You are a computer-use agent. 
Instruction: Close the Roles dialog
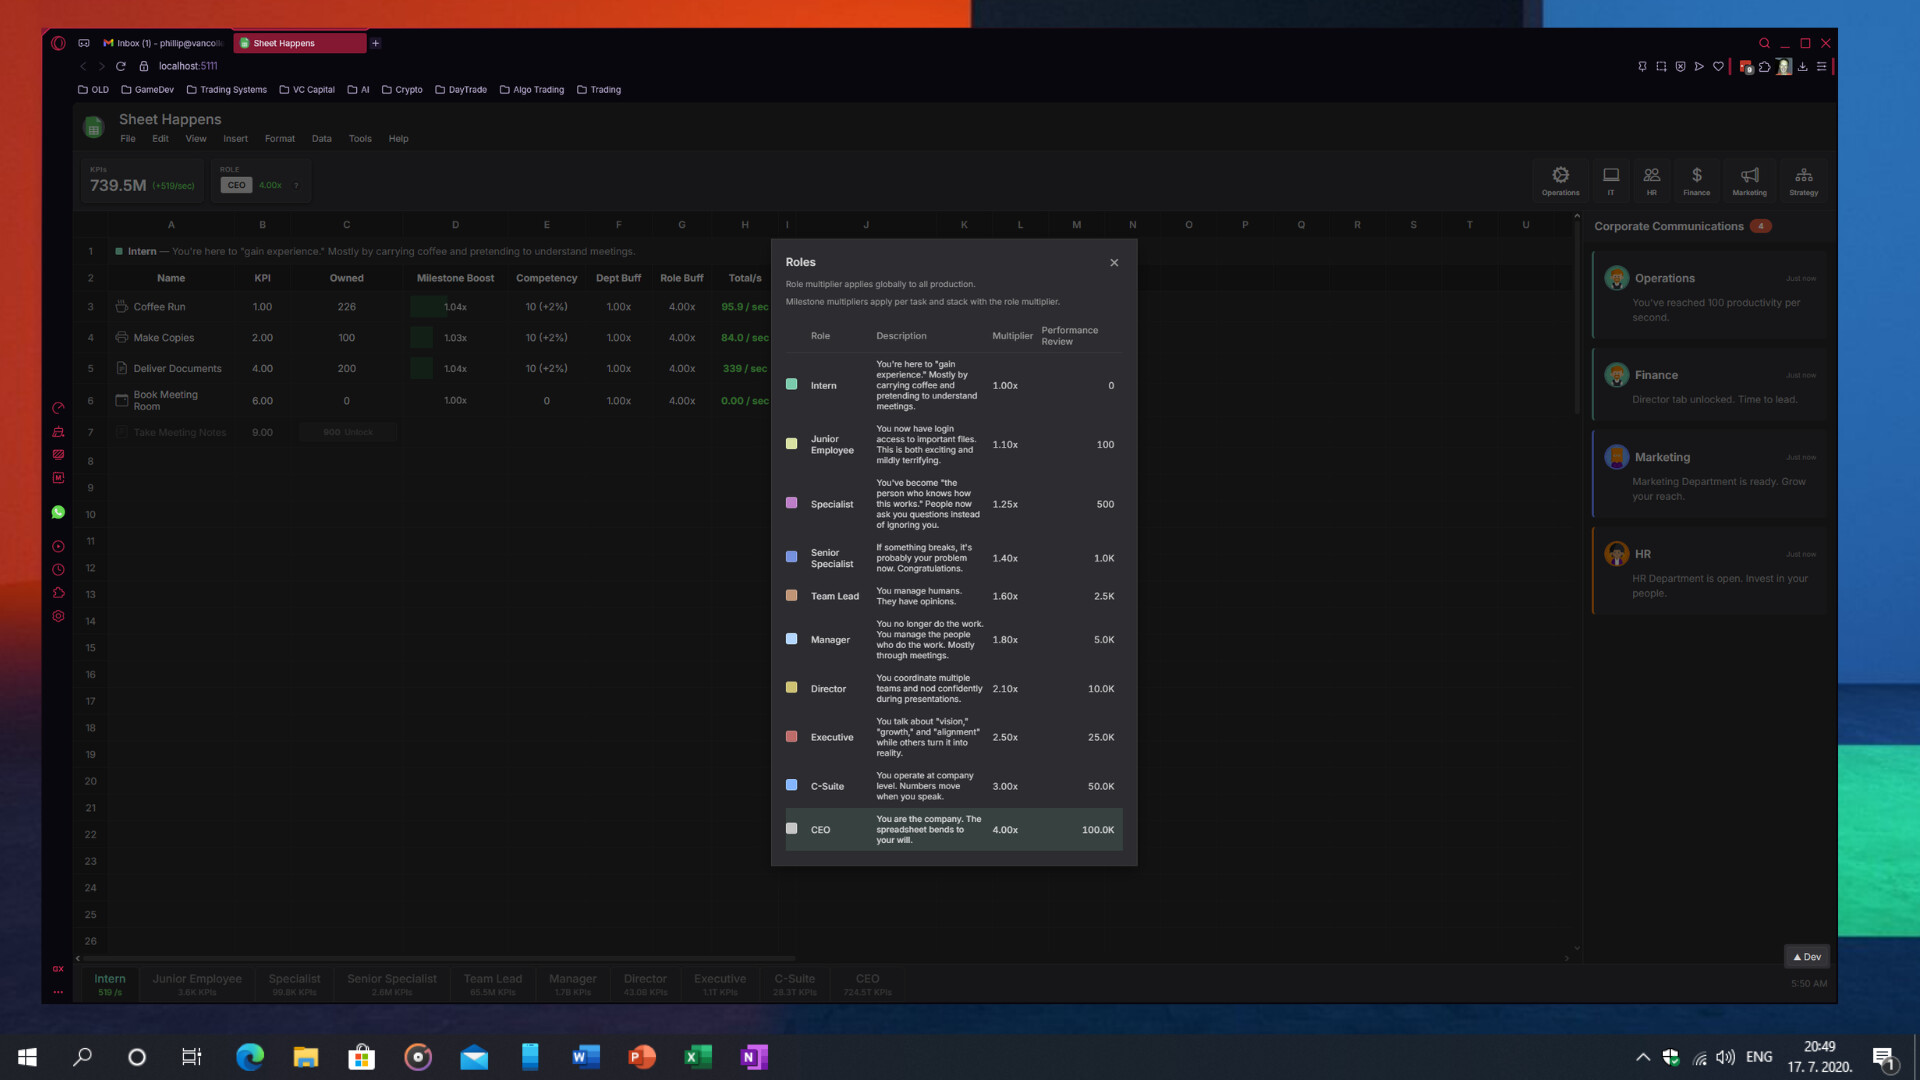coord(1114,263)
